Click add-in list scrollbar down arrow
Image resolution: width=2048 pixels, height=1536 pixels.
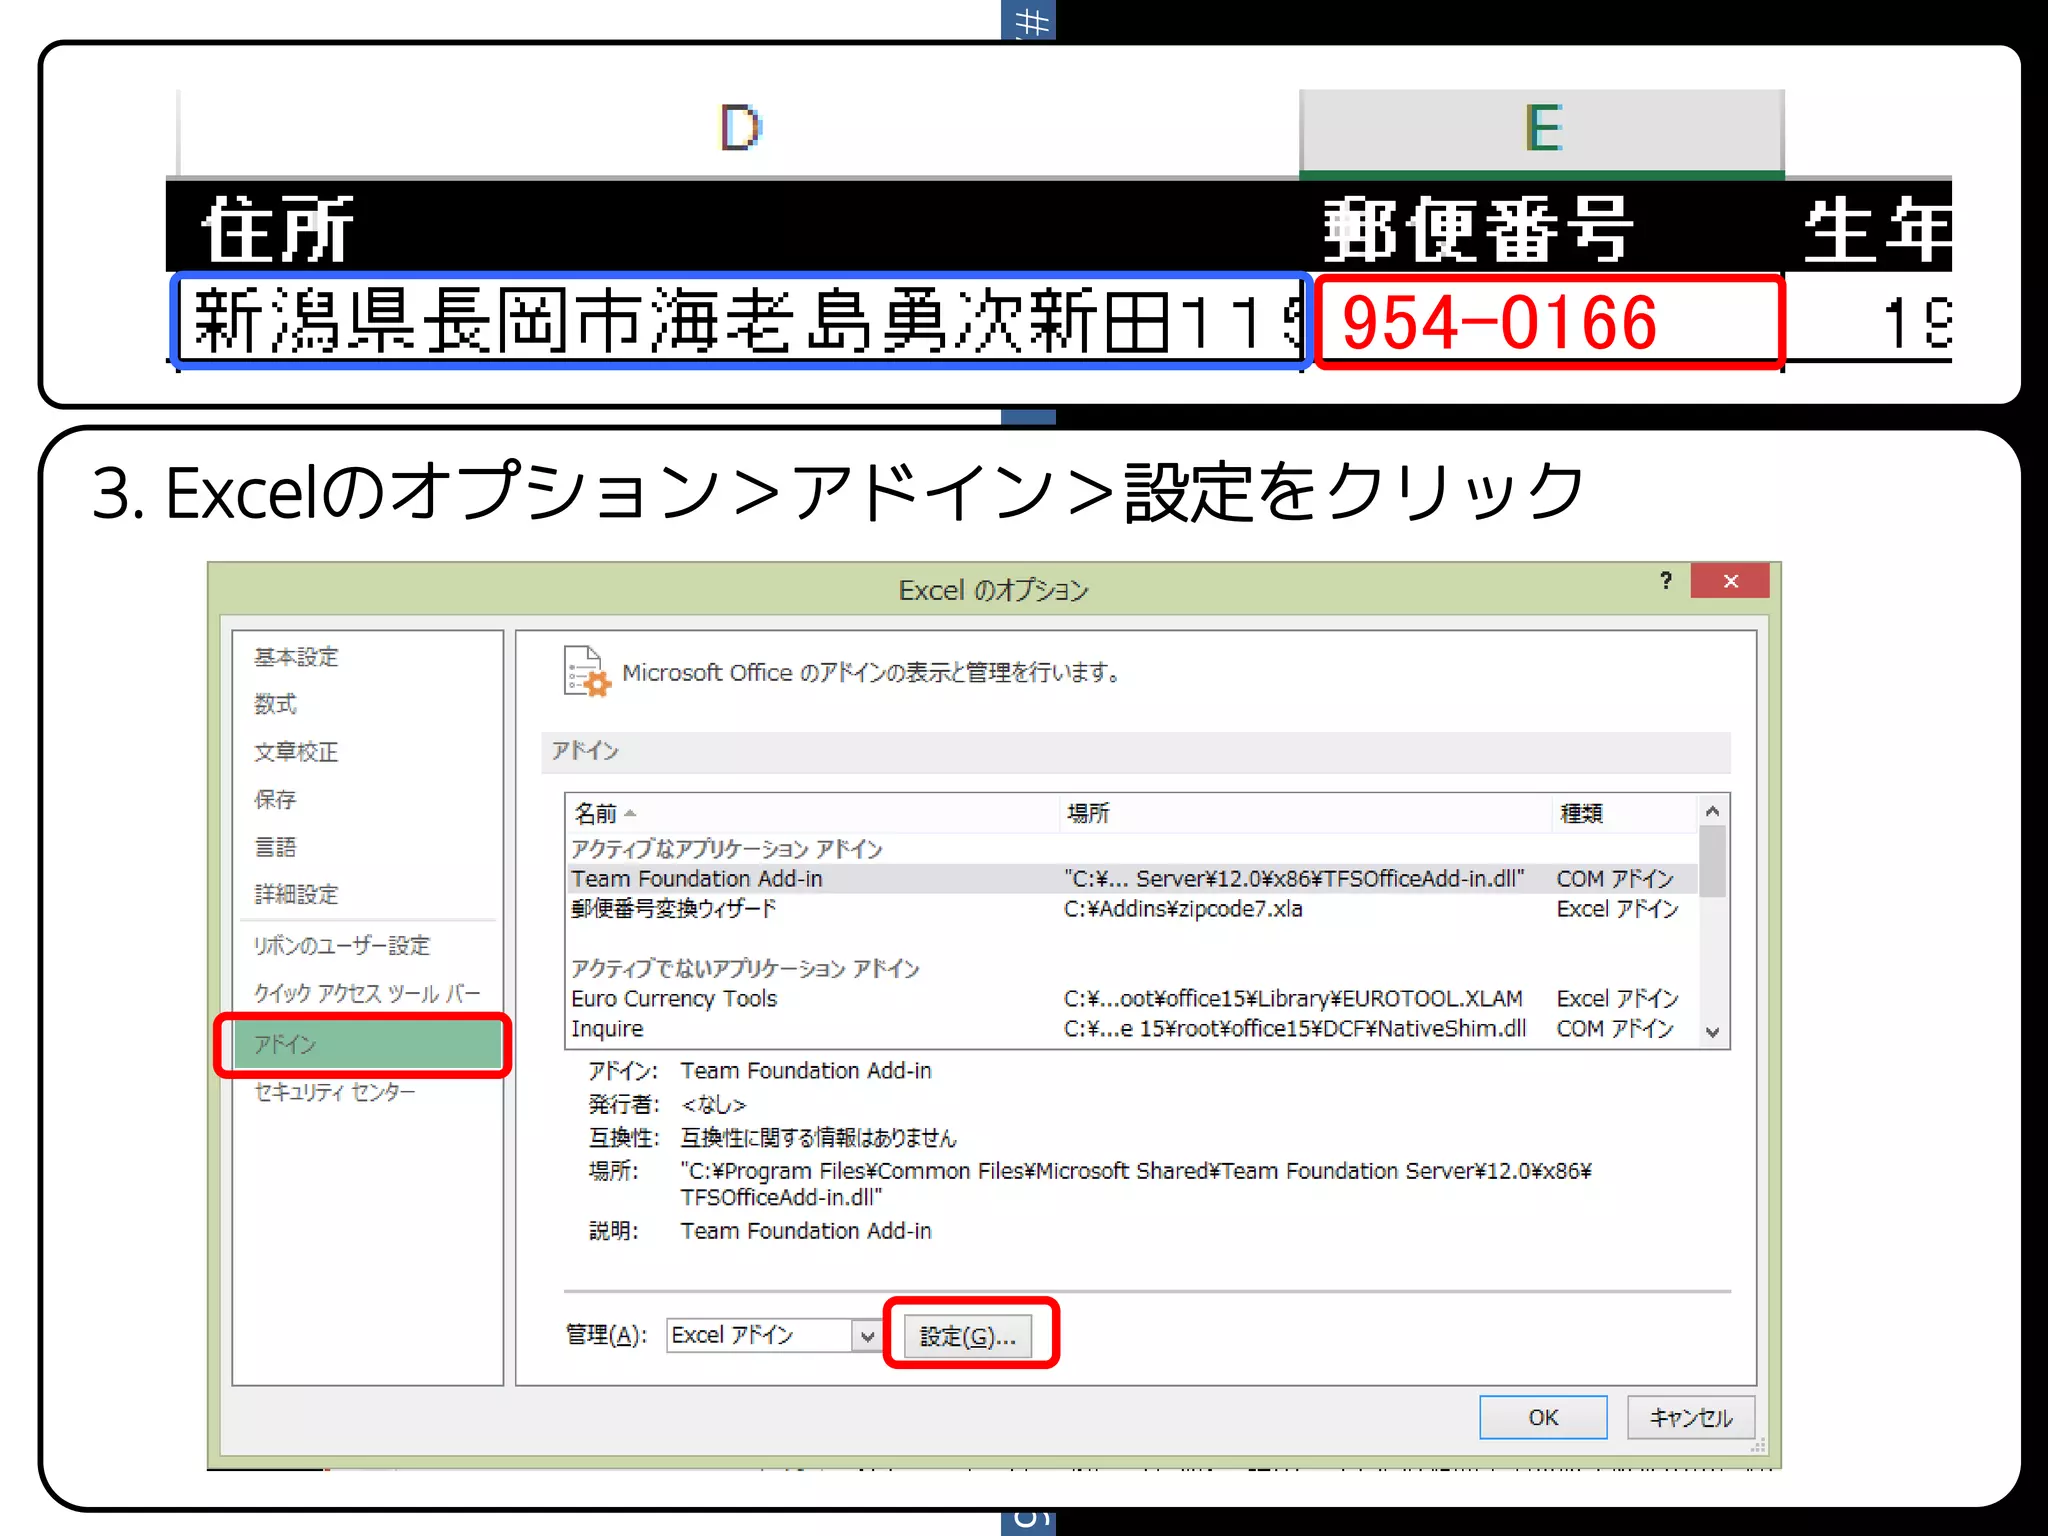(x=1713, y=1032)
